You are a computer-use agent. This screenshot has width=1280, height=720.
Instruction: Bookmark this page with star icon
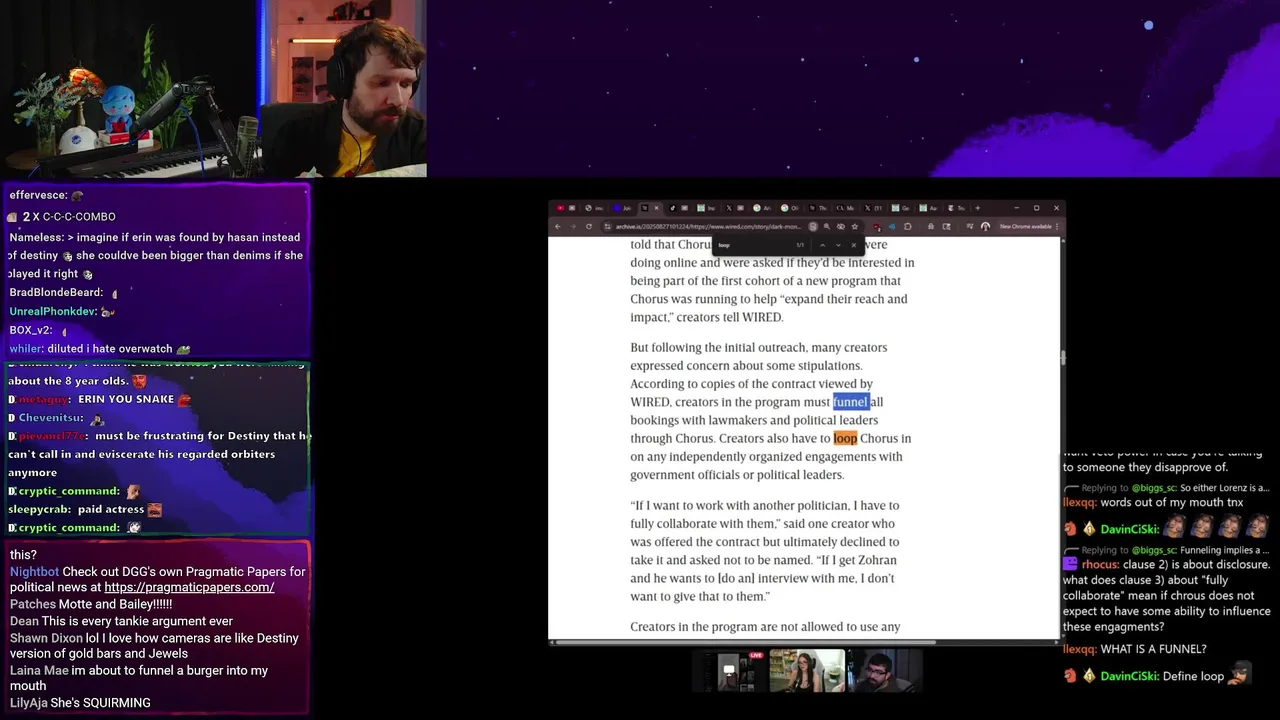pos(855,226)
